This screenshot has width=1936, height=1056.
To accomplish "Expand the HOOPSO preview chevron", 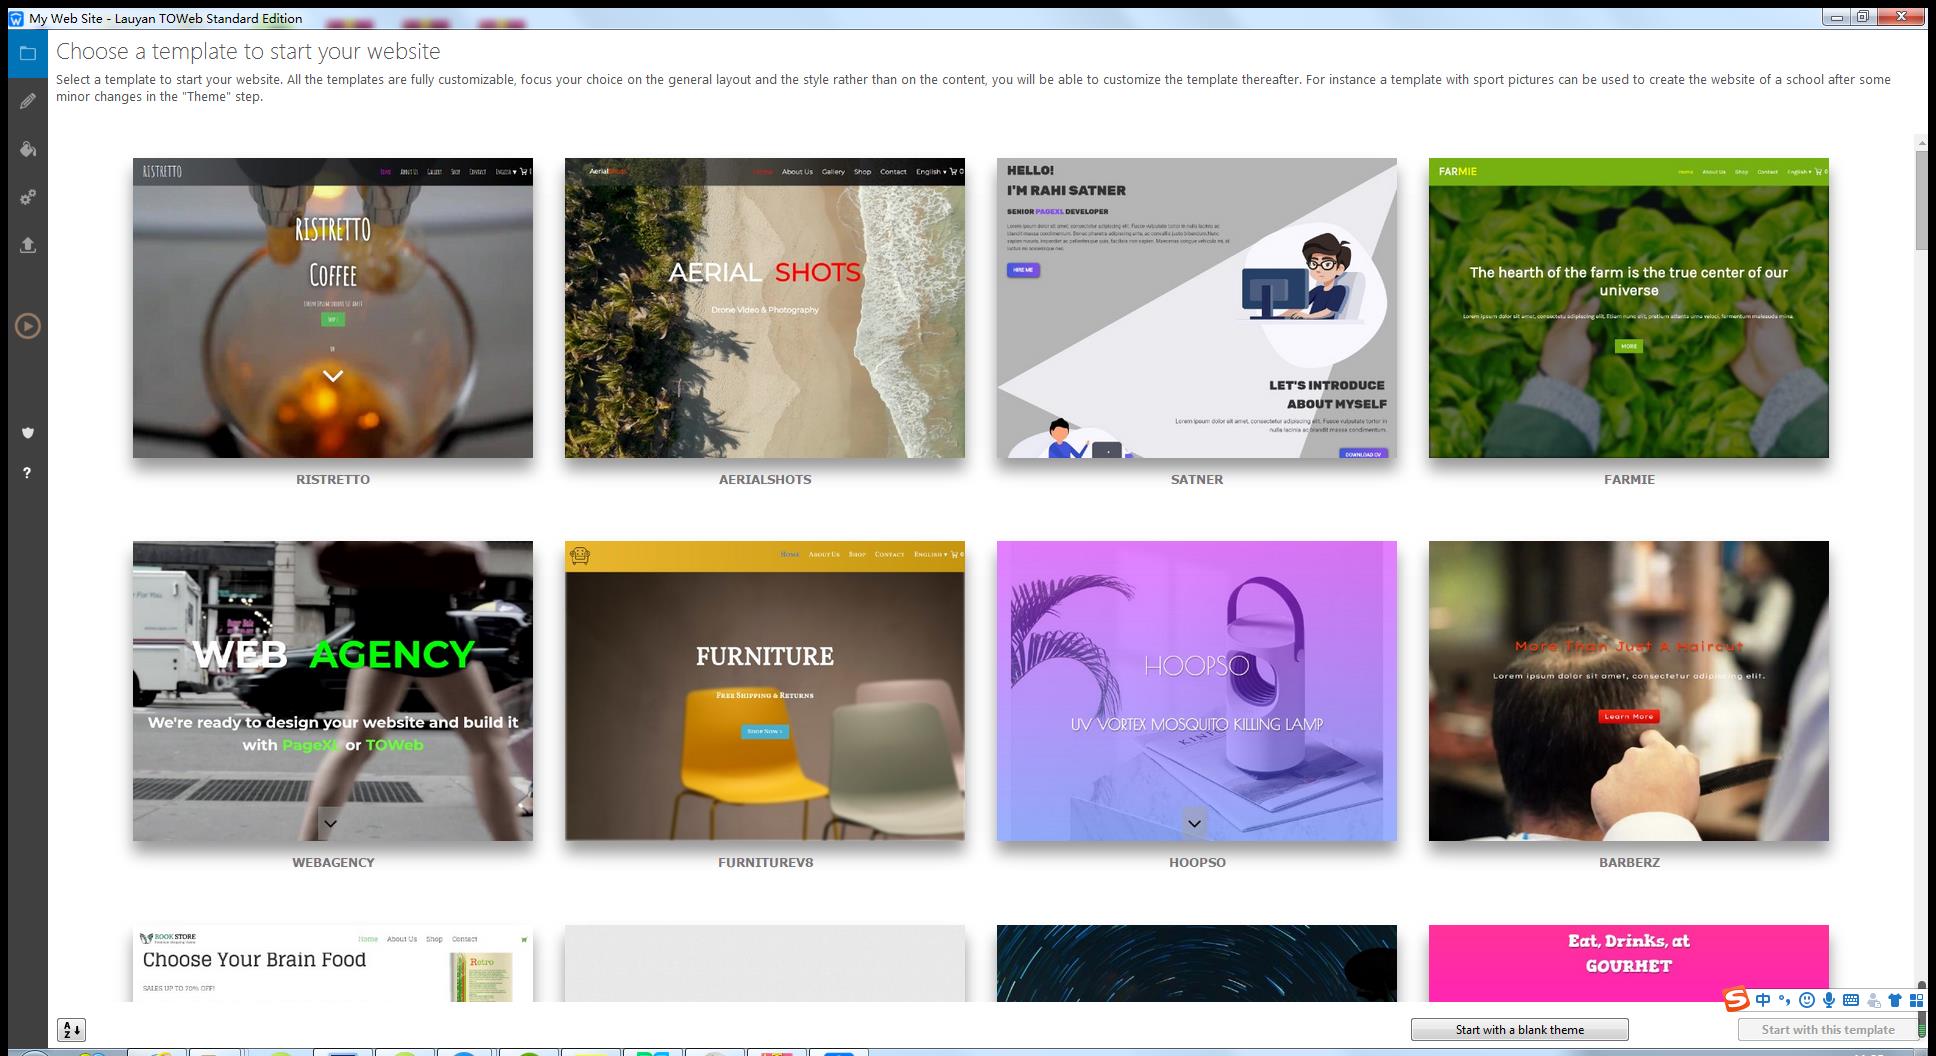I will [1194, 823].
